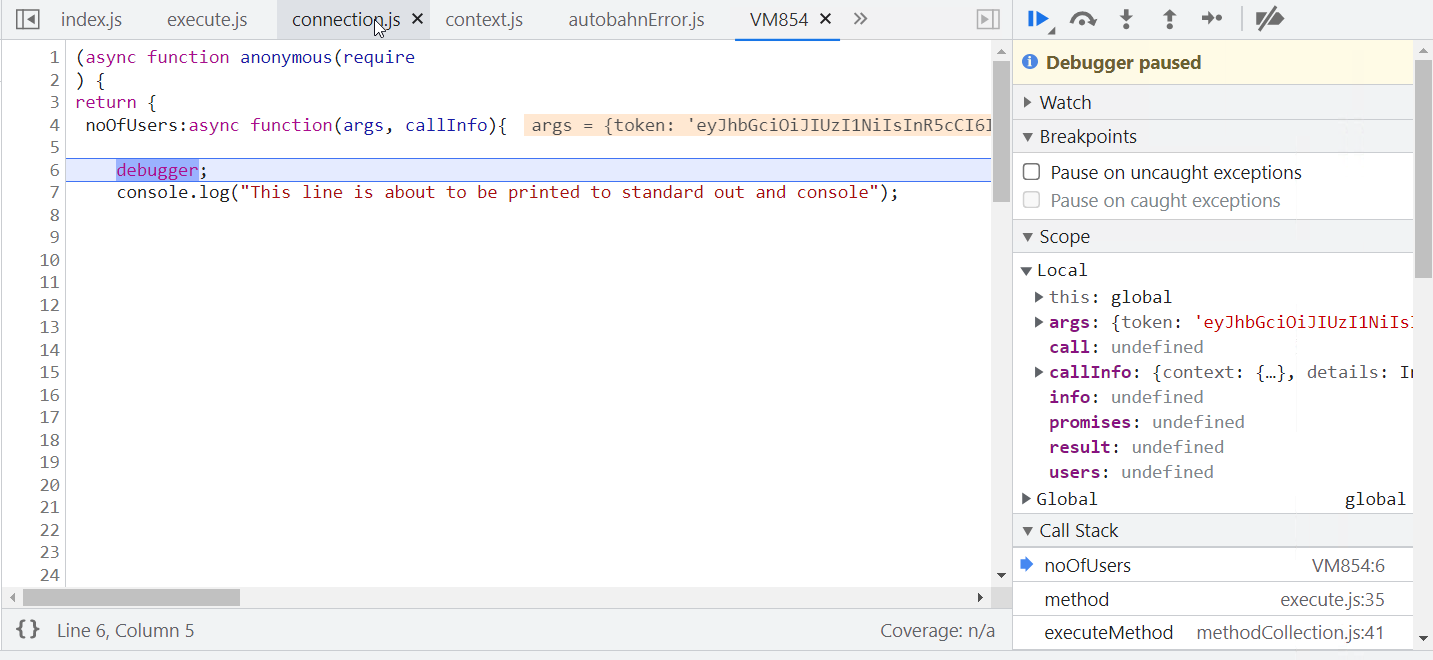Click the editor scroll down arrow
This screenshot has width=1433, height=660.
click(x=1002, y=575)
